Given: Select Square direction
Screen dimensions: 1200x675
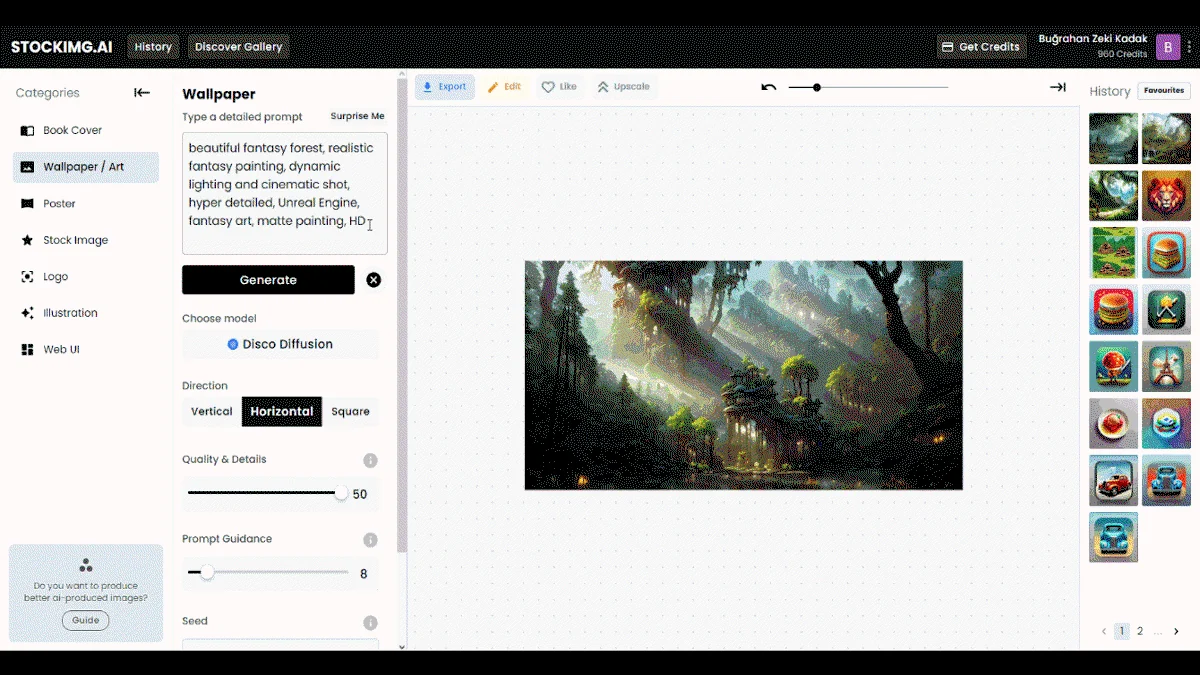Looking at the screenshot, I should [x=350, y=411].
